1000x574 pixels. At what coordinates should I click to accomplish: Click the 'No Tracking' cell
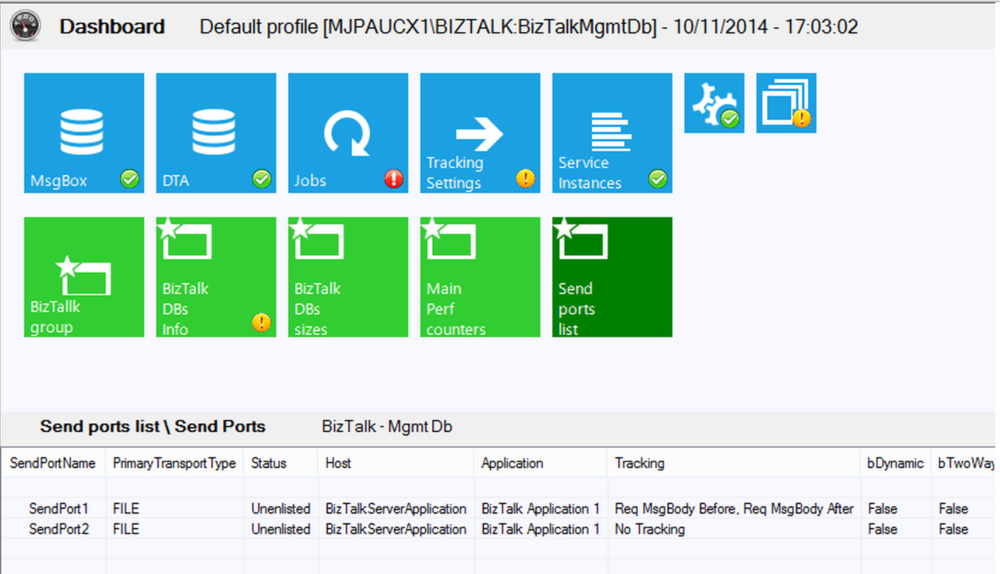(650, 529)
